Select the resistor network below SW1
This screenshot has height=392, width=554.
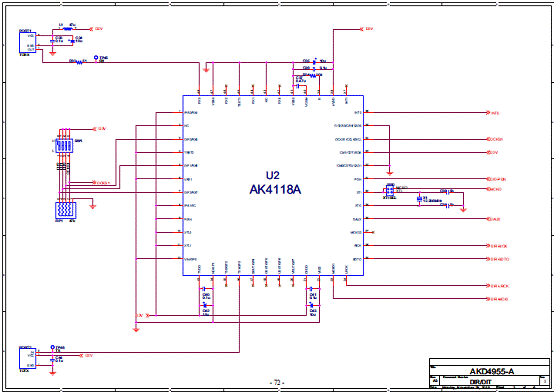pos(65,211)
